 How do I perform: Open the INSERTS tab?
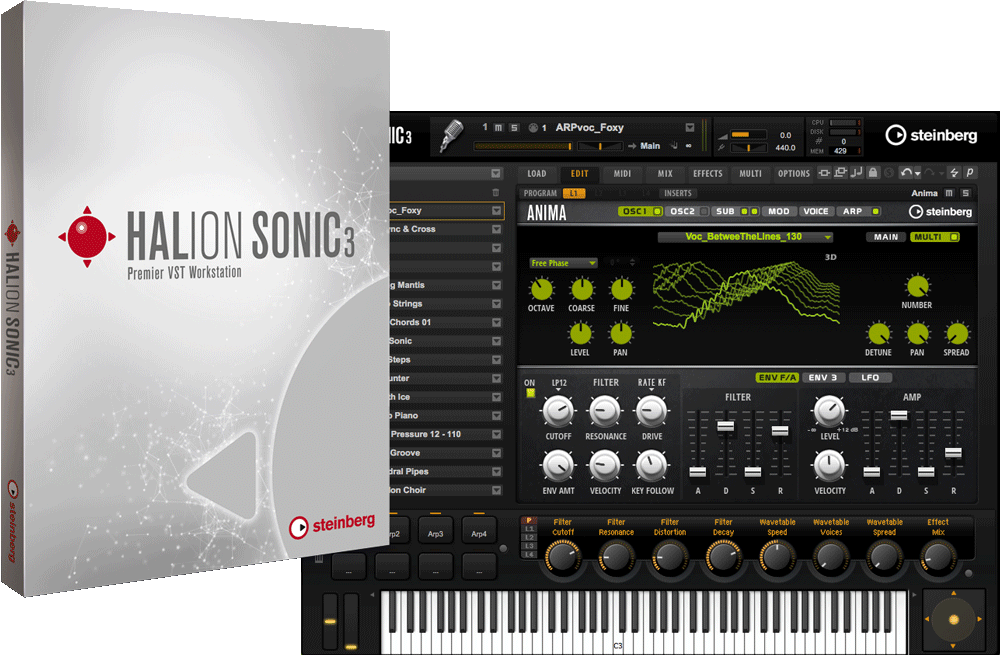pos(677,193)
